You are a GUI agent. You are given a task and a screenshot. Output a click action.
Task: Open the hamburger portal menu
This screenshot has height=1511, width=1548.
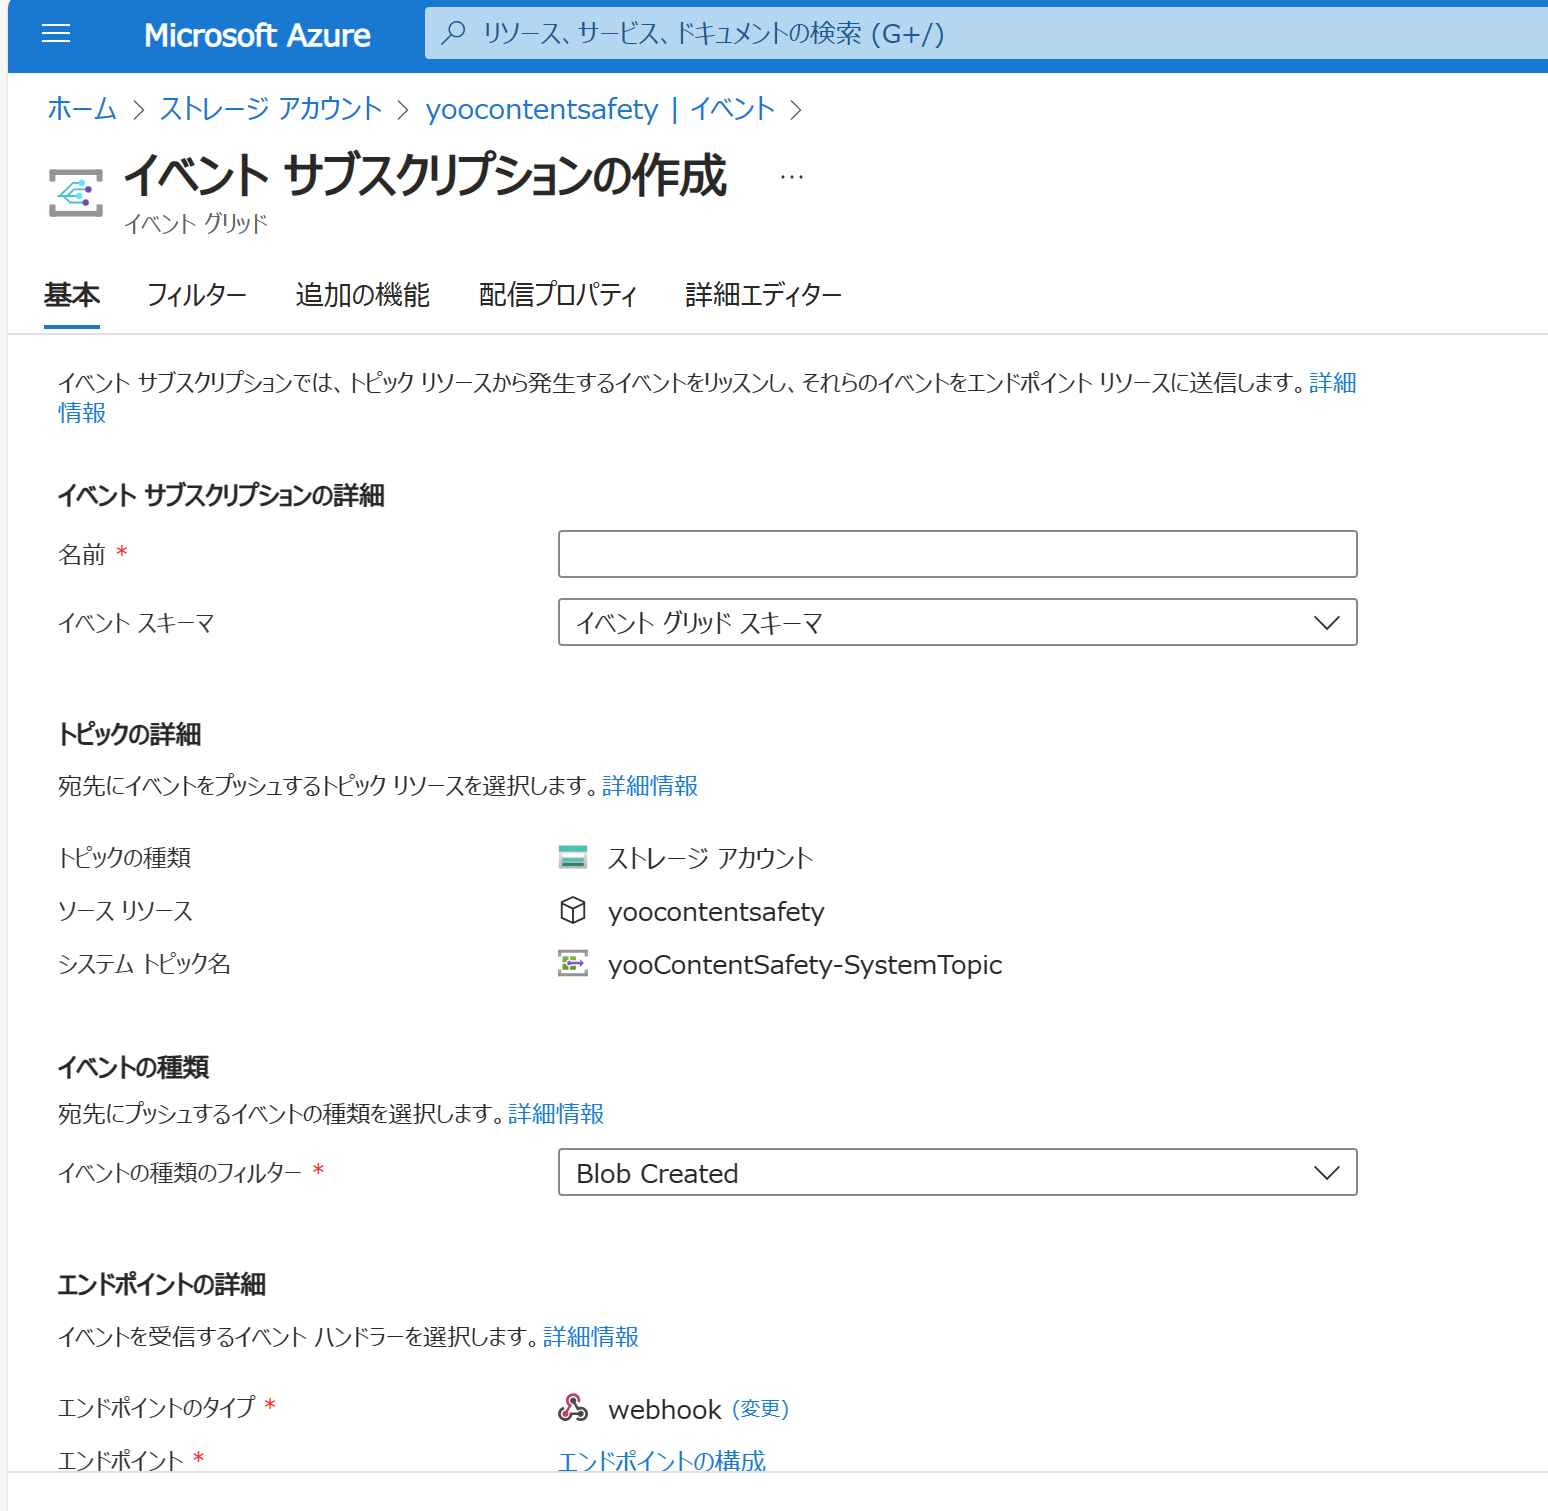point(56,34)
